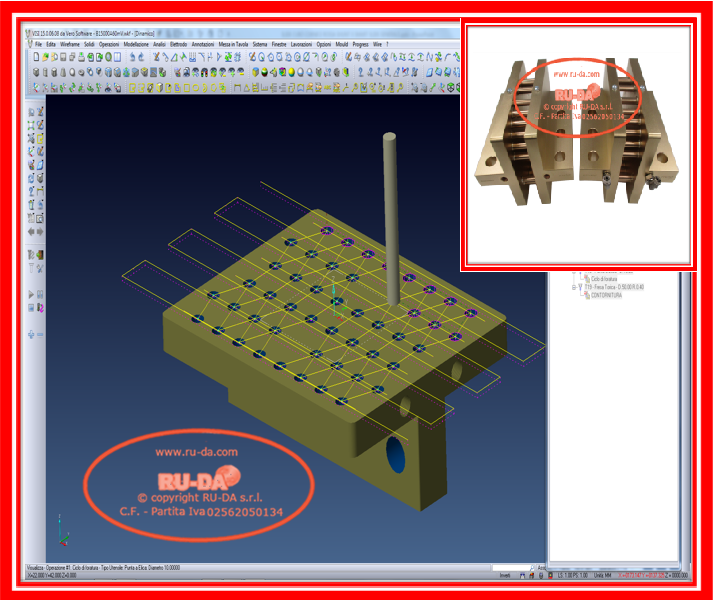Open the Modellazione menu
This screenshot has height=600, width=714.
(x=135, y=45)
